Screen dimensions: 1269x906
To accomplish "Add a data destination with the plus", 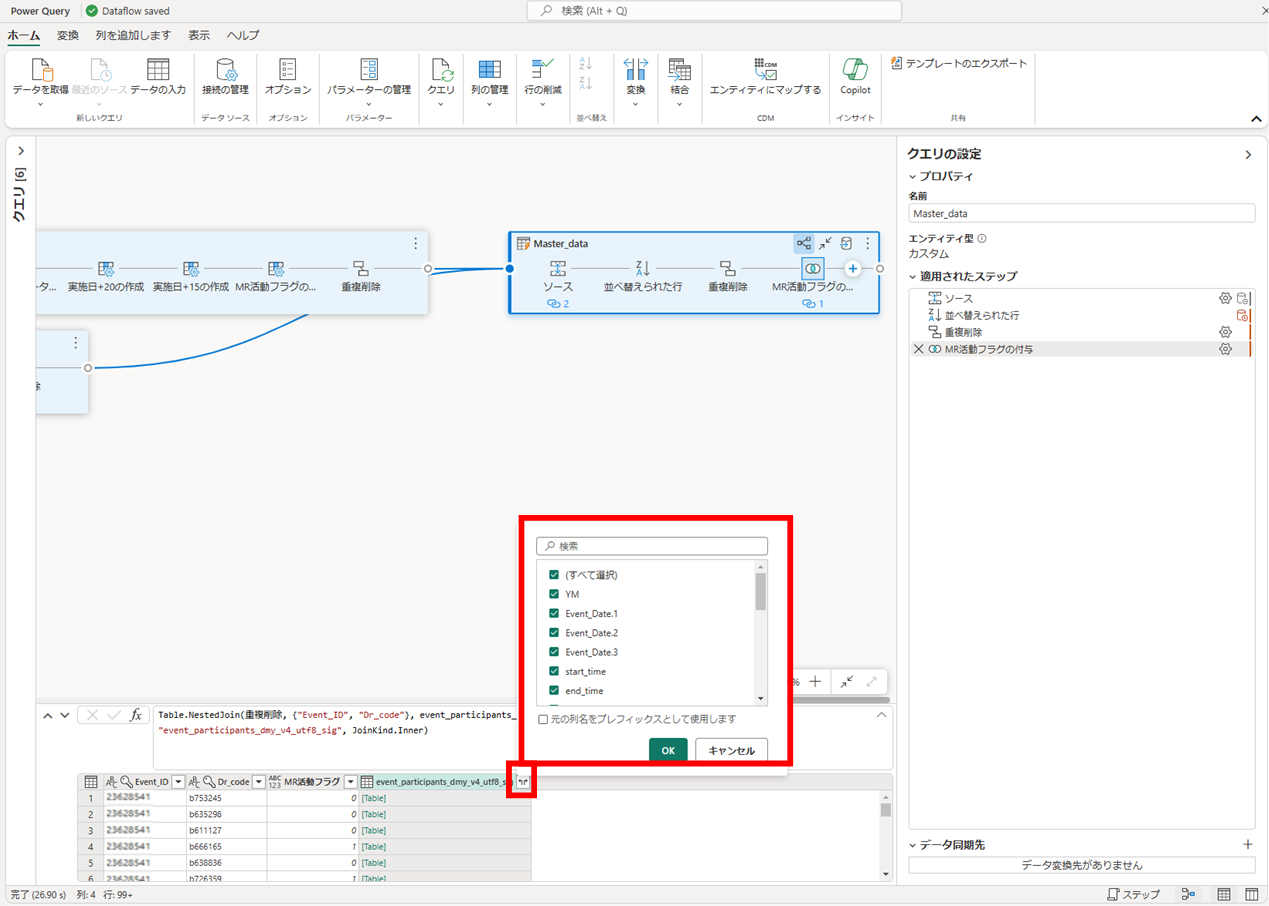I will coord(1247,845).
